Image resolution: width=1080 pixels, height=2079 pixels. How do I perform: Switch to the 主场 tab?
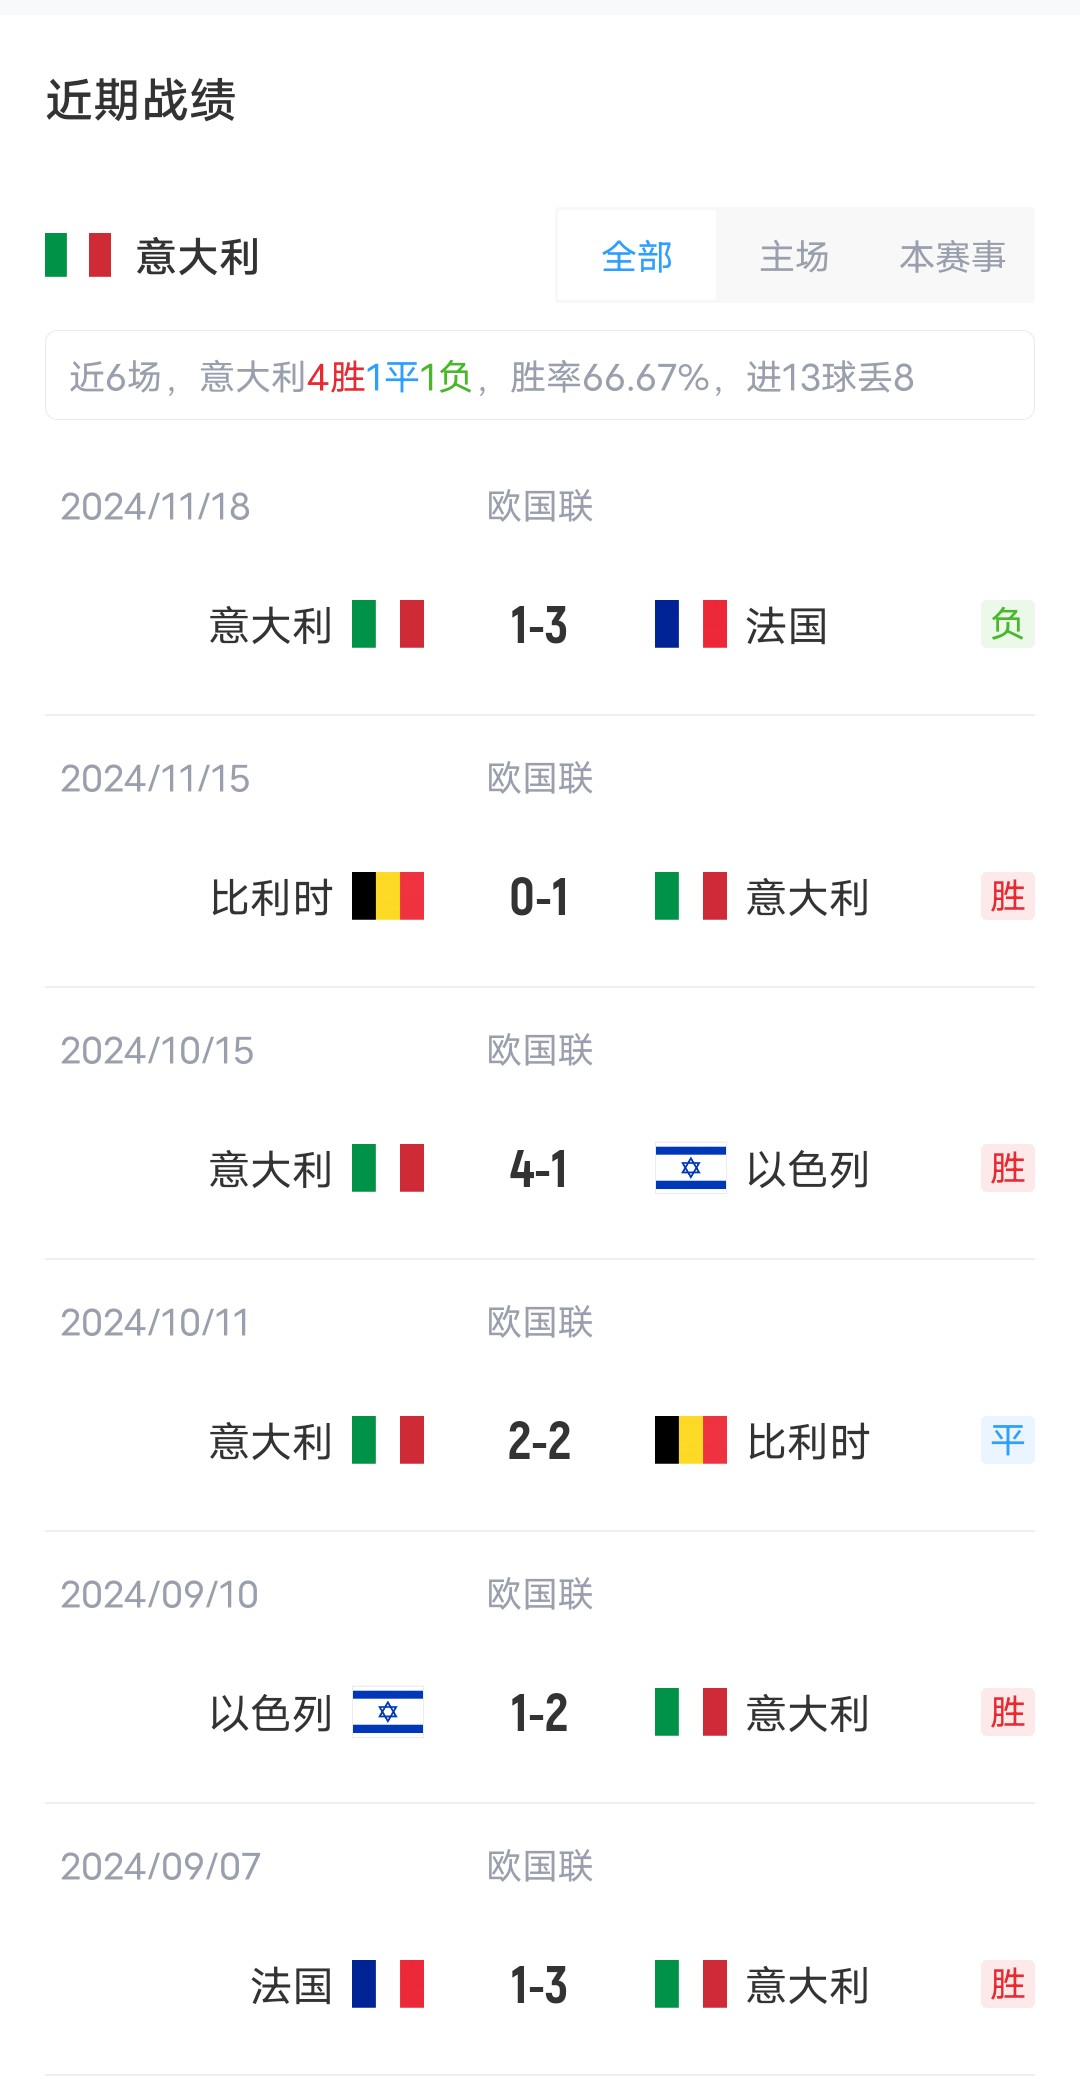[794, 256]
